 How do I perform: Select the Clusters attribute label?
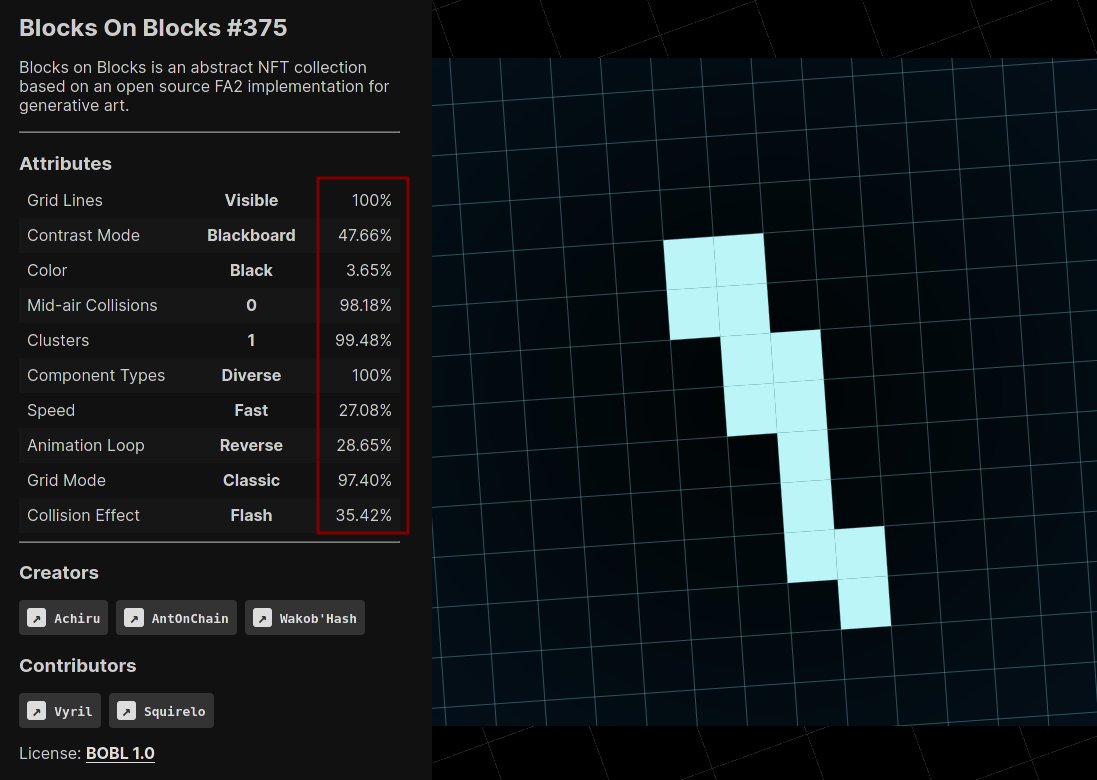(x=58, y=340)
